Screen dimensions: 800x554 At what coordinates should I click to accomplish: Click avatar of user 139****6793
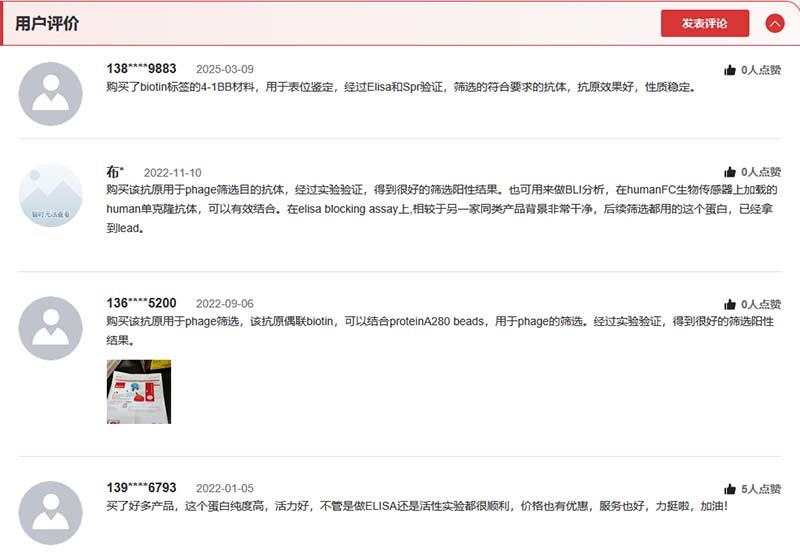click(51, 512)
